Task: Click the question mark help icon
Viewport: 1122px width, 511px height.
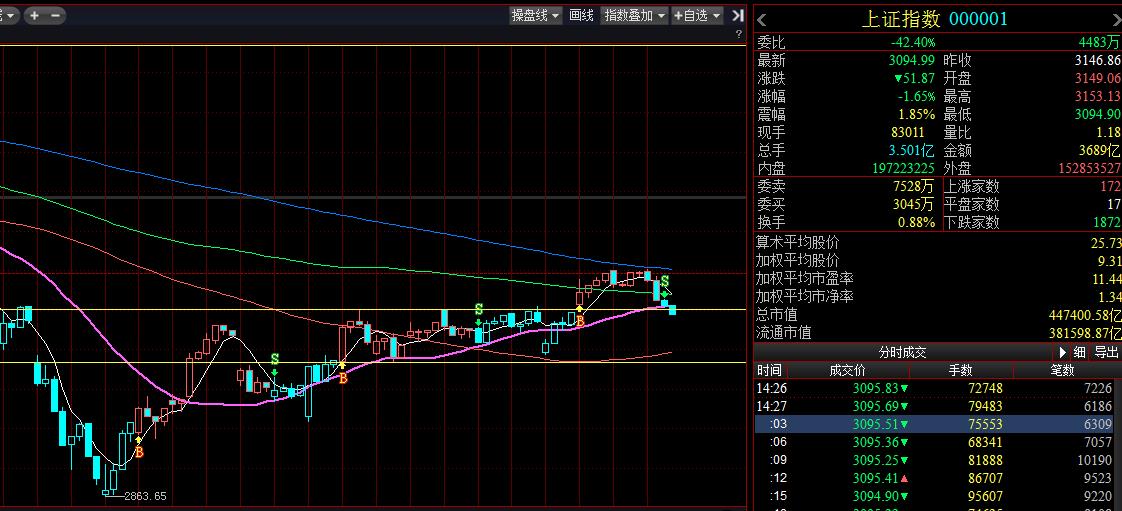Action: point(738,35)
